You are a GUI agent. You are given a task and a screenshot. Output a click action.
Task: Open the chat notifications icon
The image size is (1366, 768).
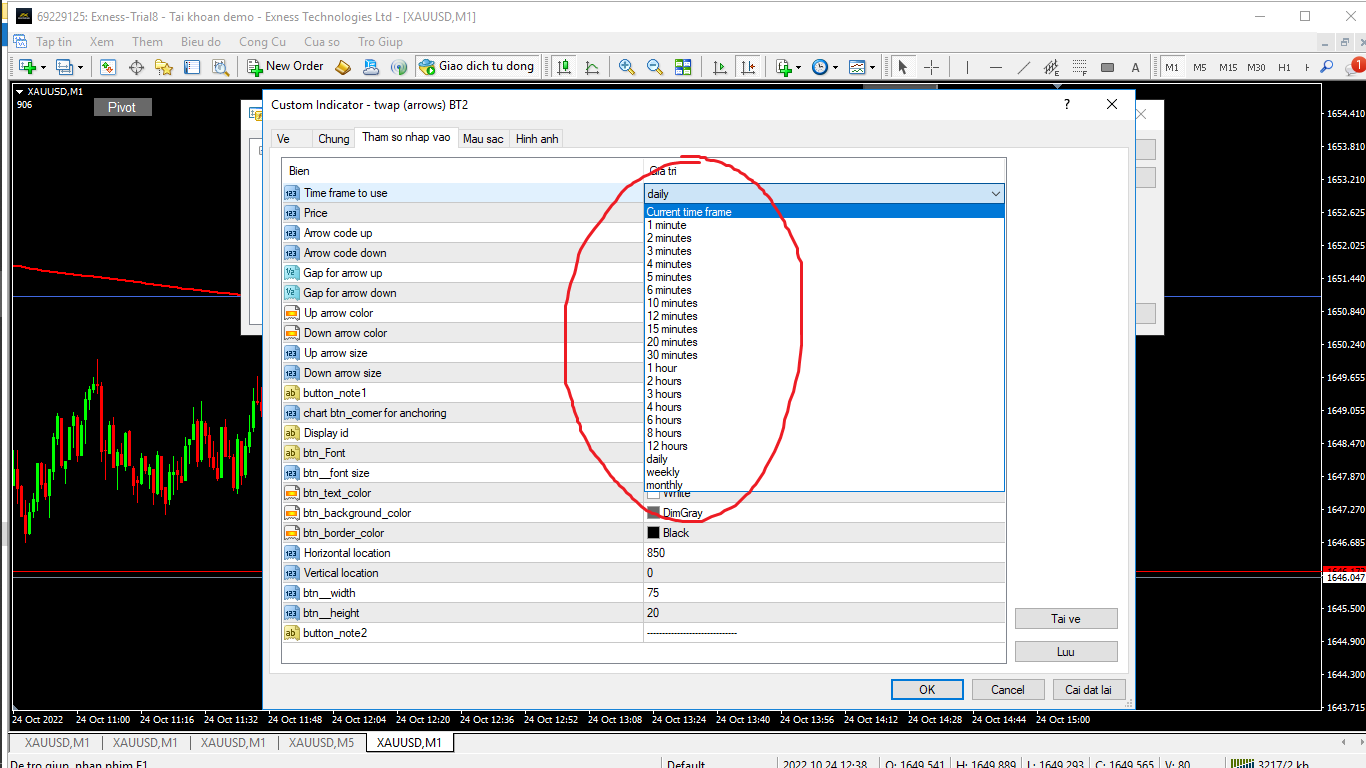[x=1355, y=67]
